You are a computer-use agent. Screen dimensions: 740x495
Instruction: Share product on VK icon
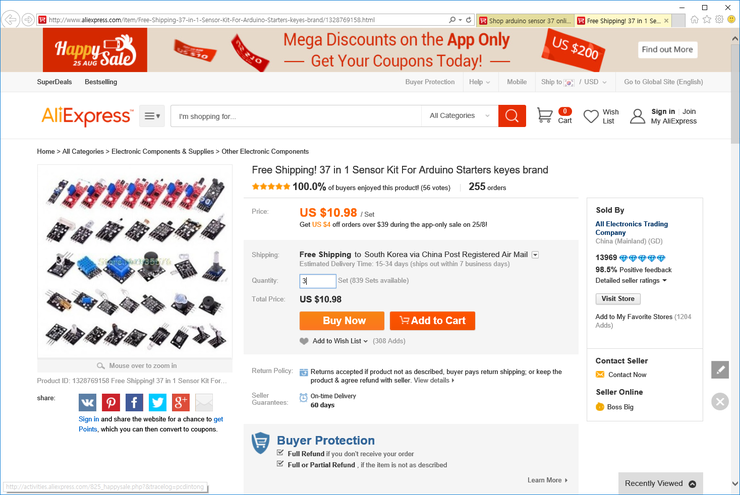pyautogui.click(x=88, y=402)
